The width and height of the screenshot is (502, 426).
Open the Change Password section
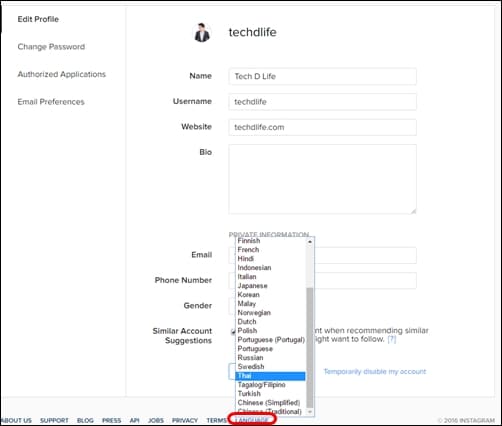[x=51, y=47]
